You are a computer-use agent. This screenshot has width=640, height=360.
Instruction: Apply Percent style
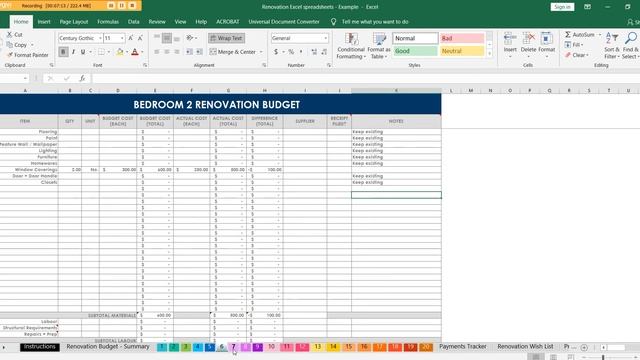[291, 52]
